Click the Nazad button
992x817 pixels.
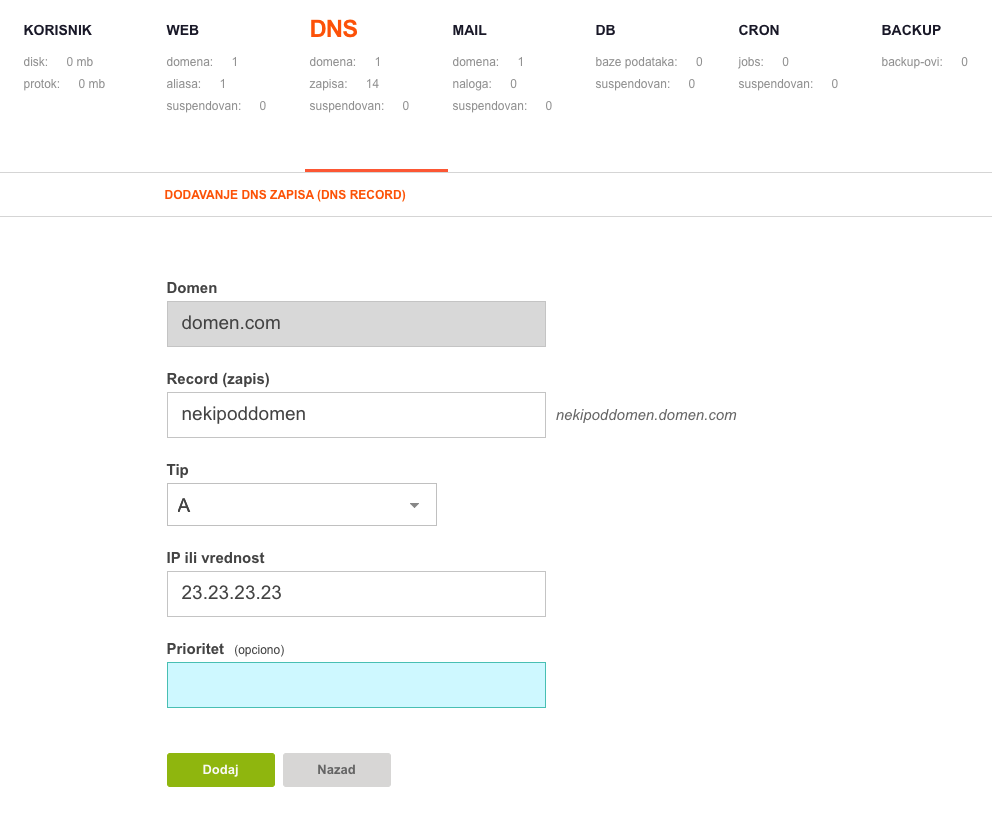337,770
